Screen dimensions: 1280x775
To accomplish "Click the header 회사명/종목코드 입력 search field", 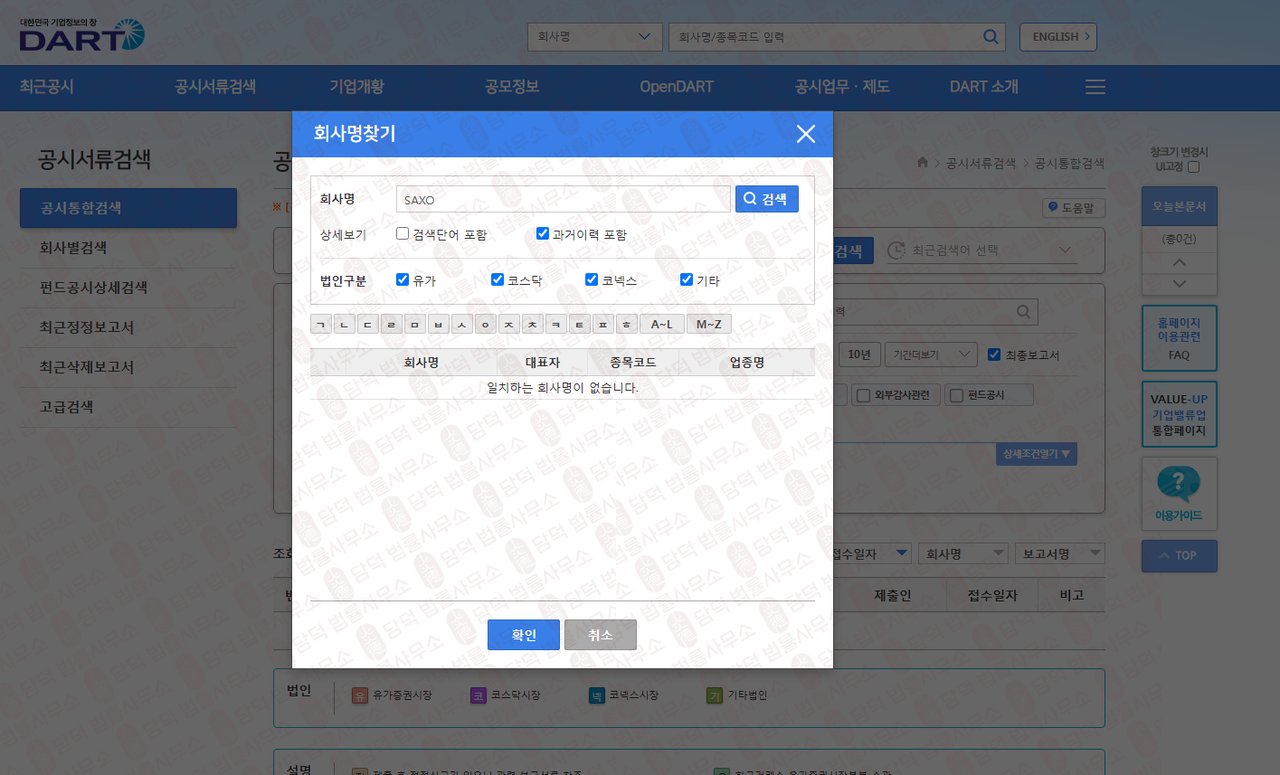I will click(x=838, y=37).
